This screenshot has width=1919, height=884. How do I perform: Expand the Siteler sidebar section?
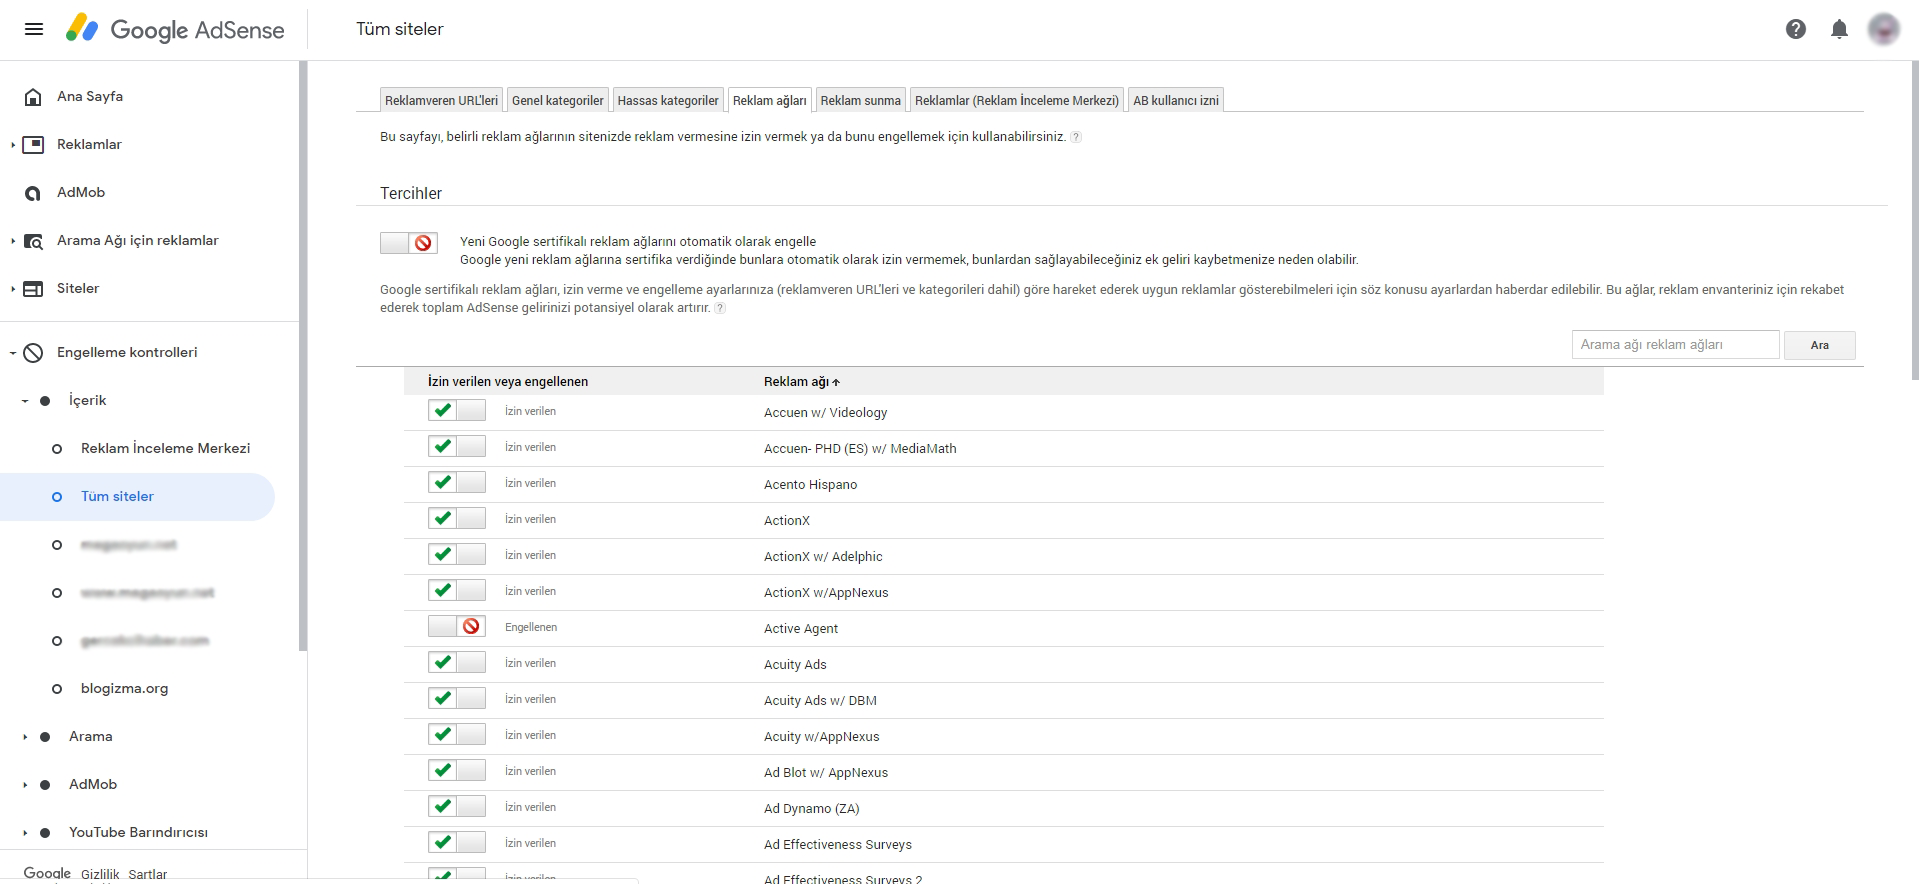point(13,289)
